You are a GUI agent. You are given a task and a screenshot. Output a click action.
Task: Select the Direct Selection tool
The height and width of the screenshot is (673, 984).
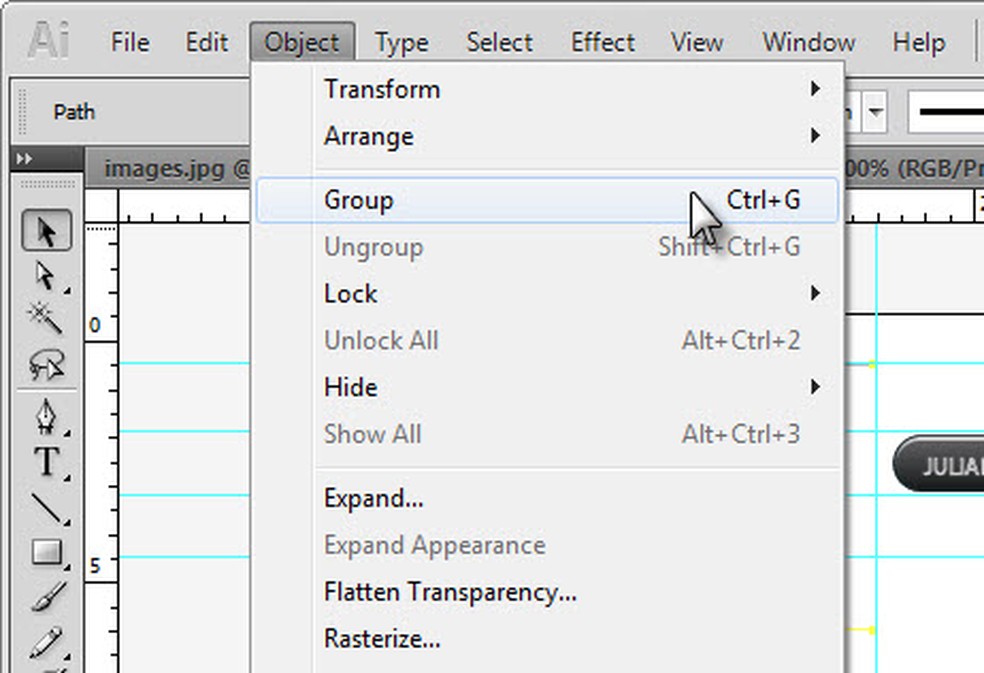[46, 275]
